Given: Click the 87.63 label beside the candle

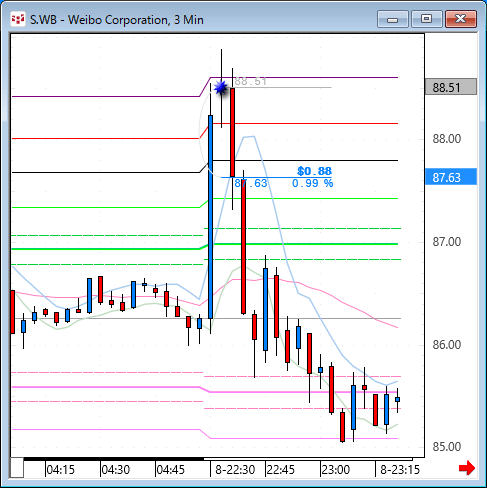Looking at the screenshot, I should click(251, 183).
